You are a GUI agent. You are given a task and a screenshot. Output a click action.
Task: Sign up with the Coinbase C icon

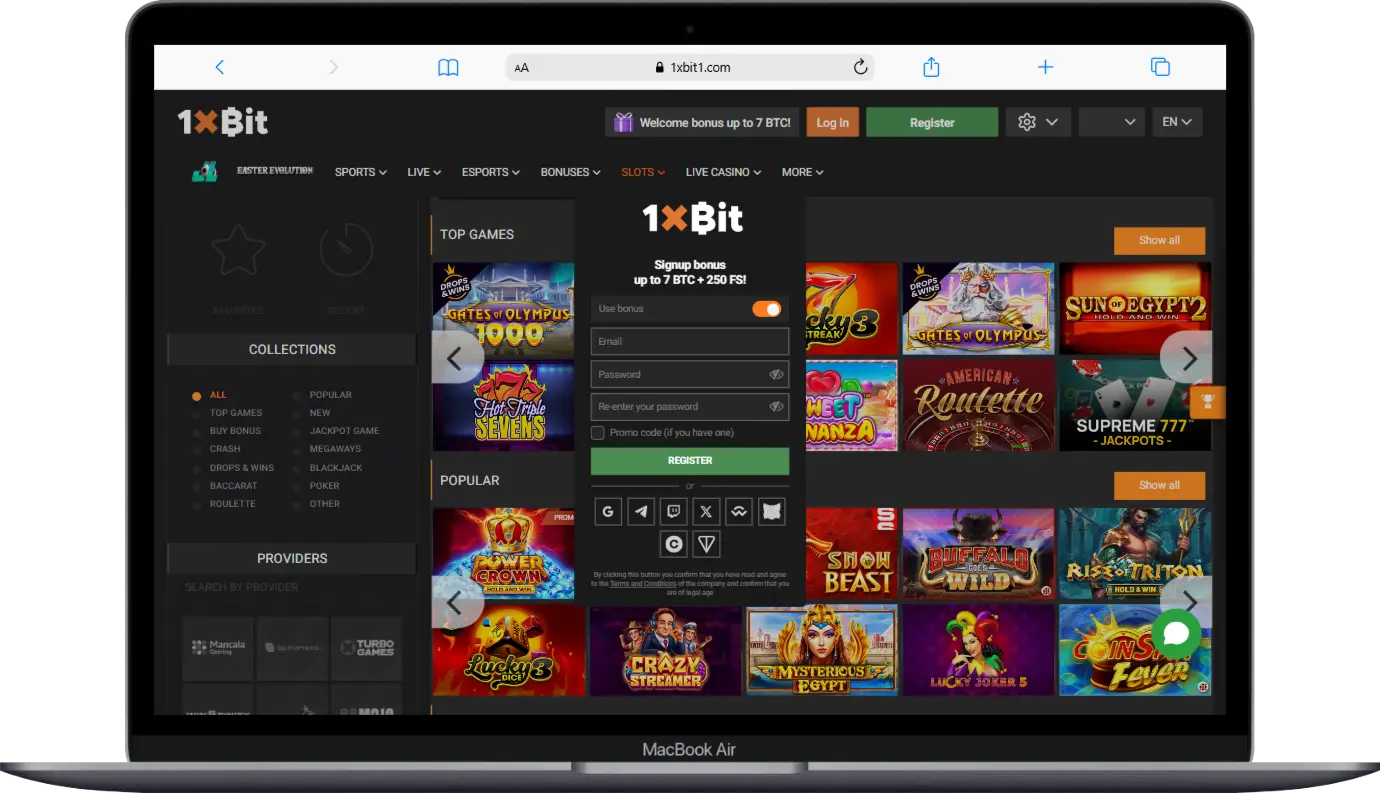[x=674, y=544]
